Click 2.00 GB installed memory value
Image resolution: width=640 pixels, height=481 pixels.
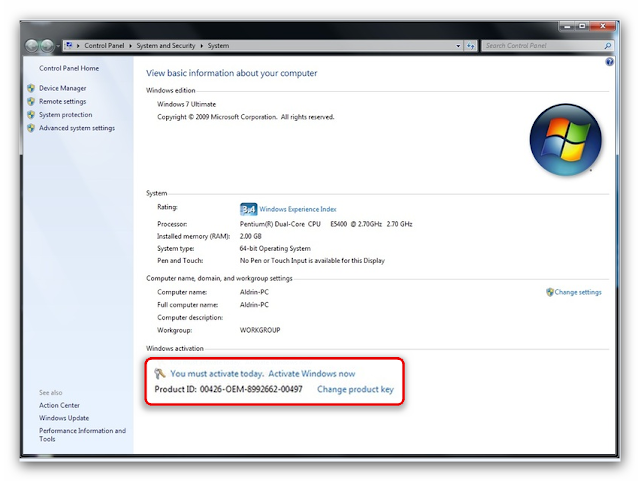click(250, 236)
